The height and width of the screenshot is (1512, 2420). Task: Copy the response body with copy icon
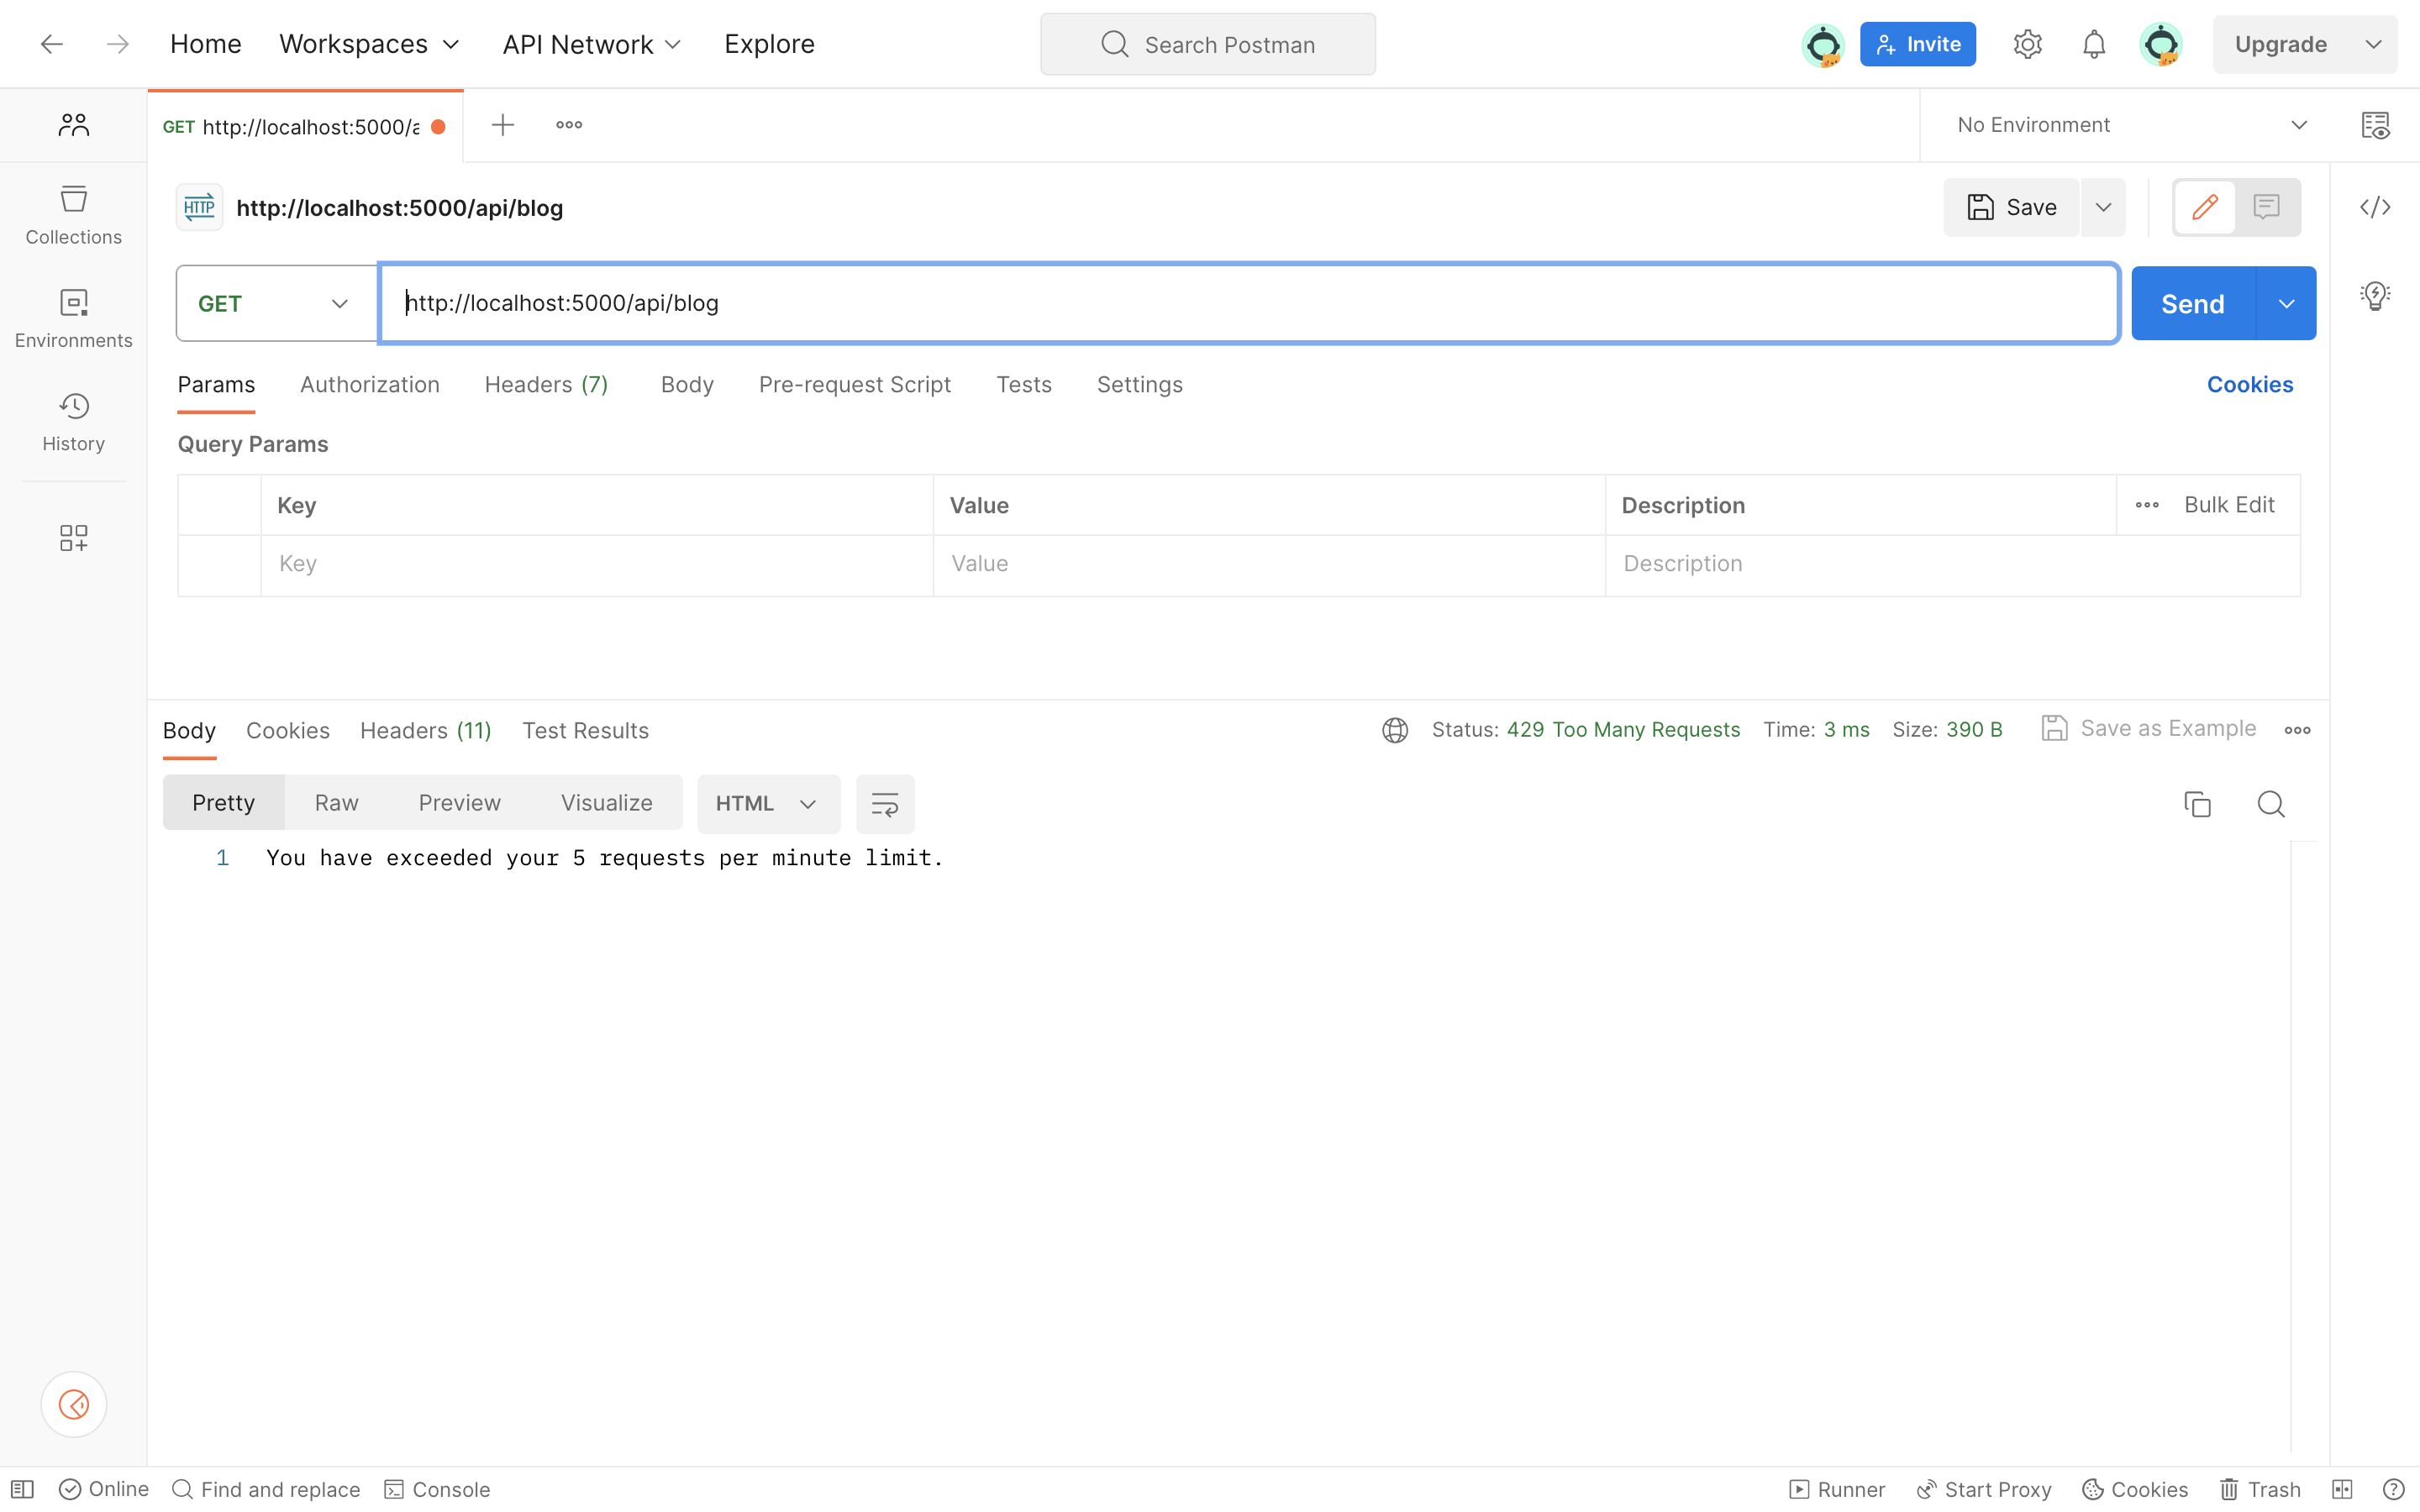[x=2197, y=804]
